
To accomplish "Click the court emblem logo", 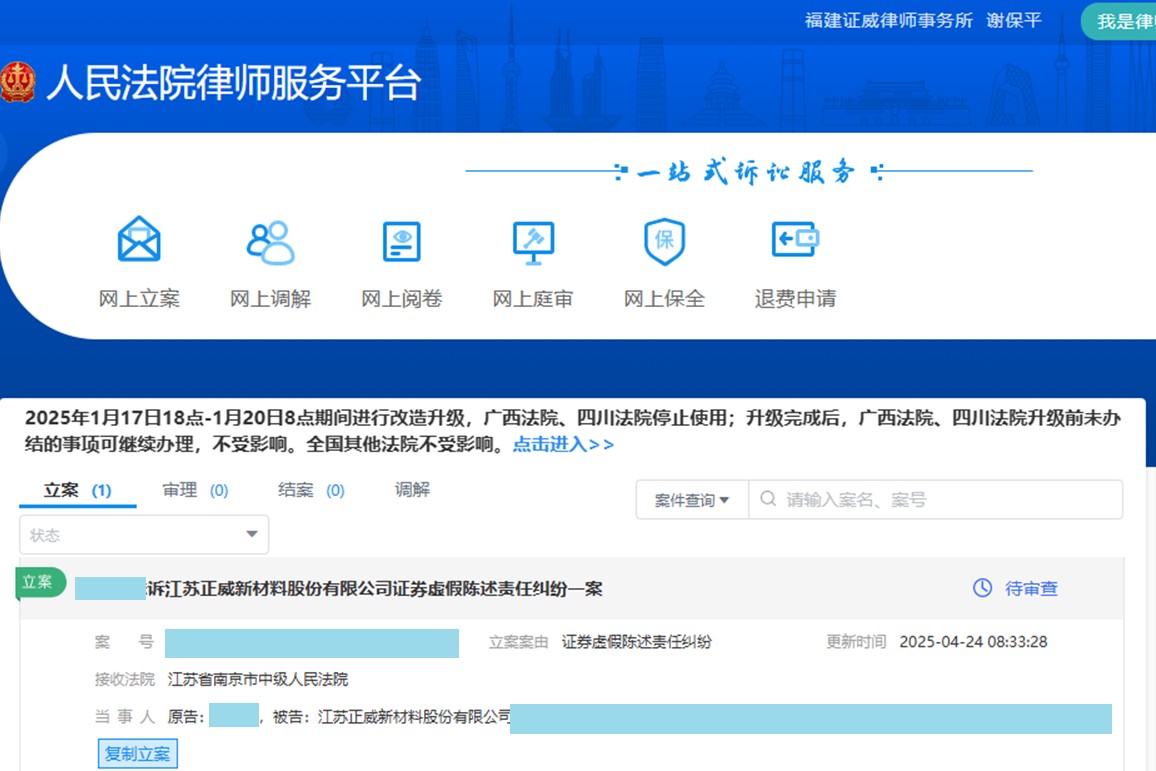I will [18, 82].
